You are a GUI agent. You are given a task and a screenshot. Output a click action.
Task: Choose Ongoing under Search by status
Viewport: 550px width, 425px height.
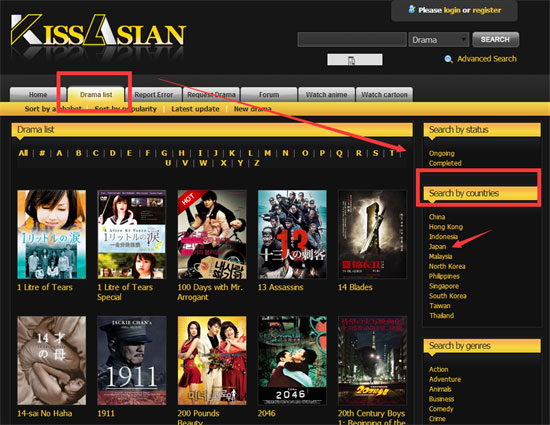(x=442, y=153)
